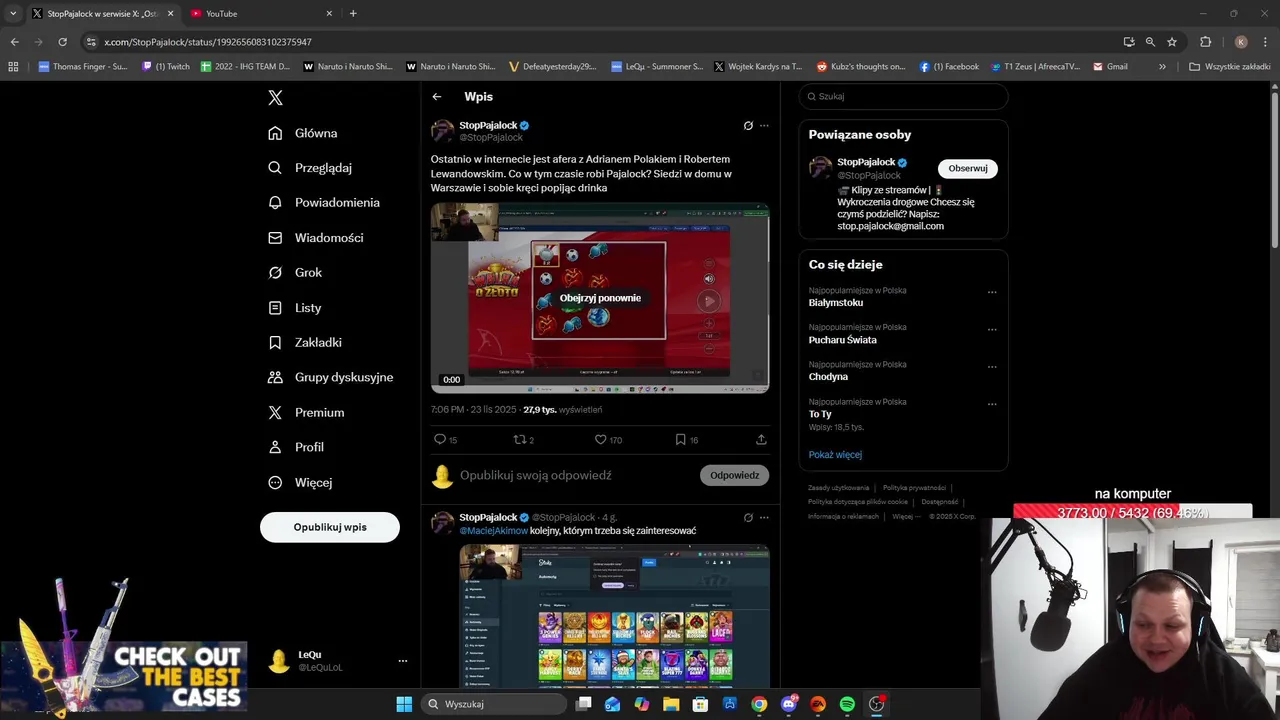Click taskbar Wyszukaj search box
1280x720 pixels.
[496, 704]
